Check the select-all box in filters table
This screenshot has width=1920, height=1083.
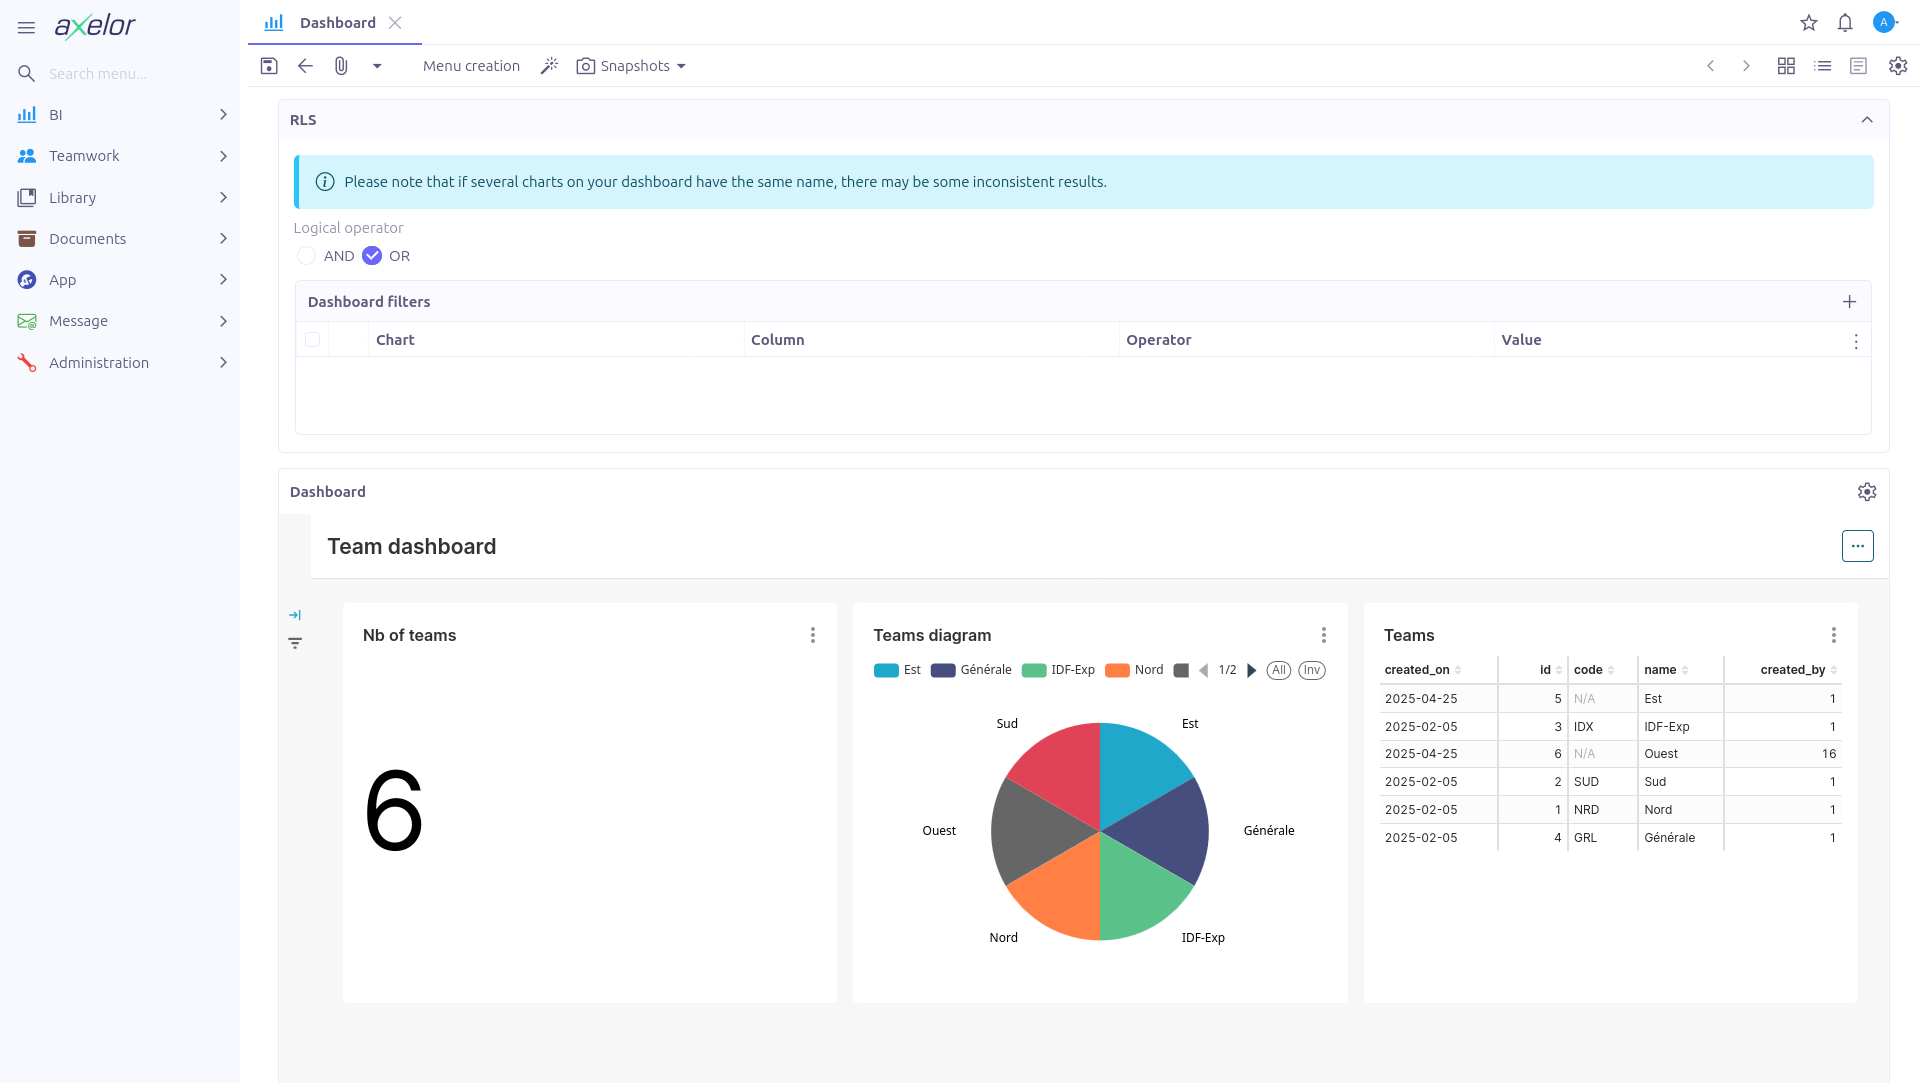click(313, 340)
